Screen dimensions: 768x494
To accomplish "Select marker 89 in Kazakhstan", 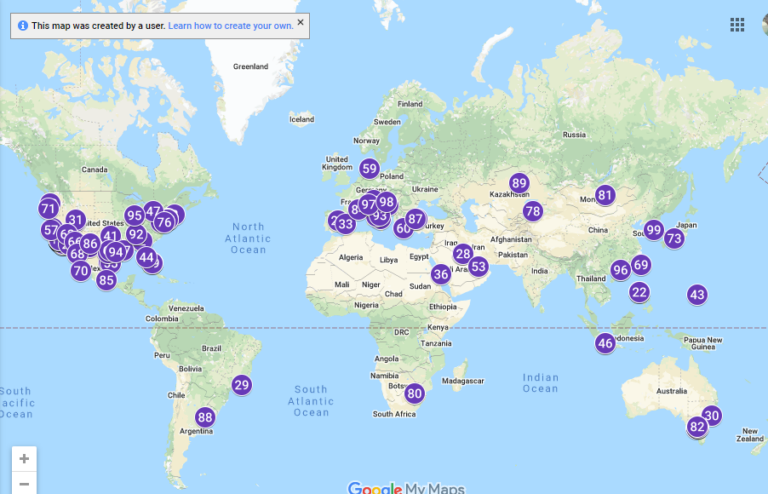I will [519, 183].
